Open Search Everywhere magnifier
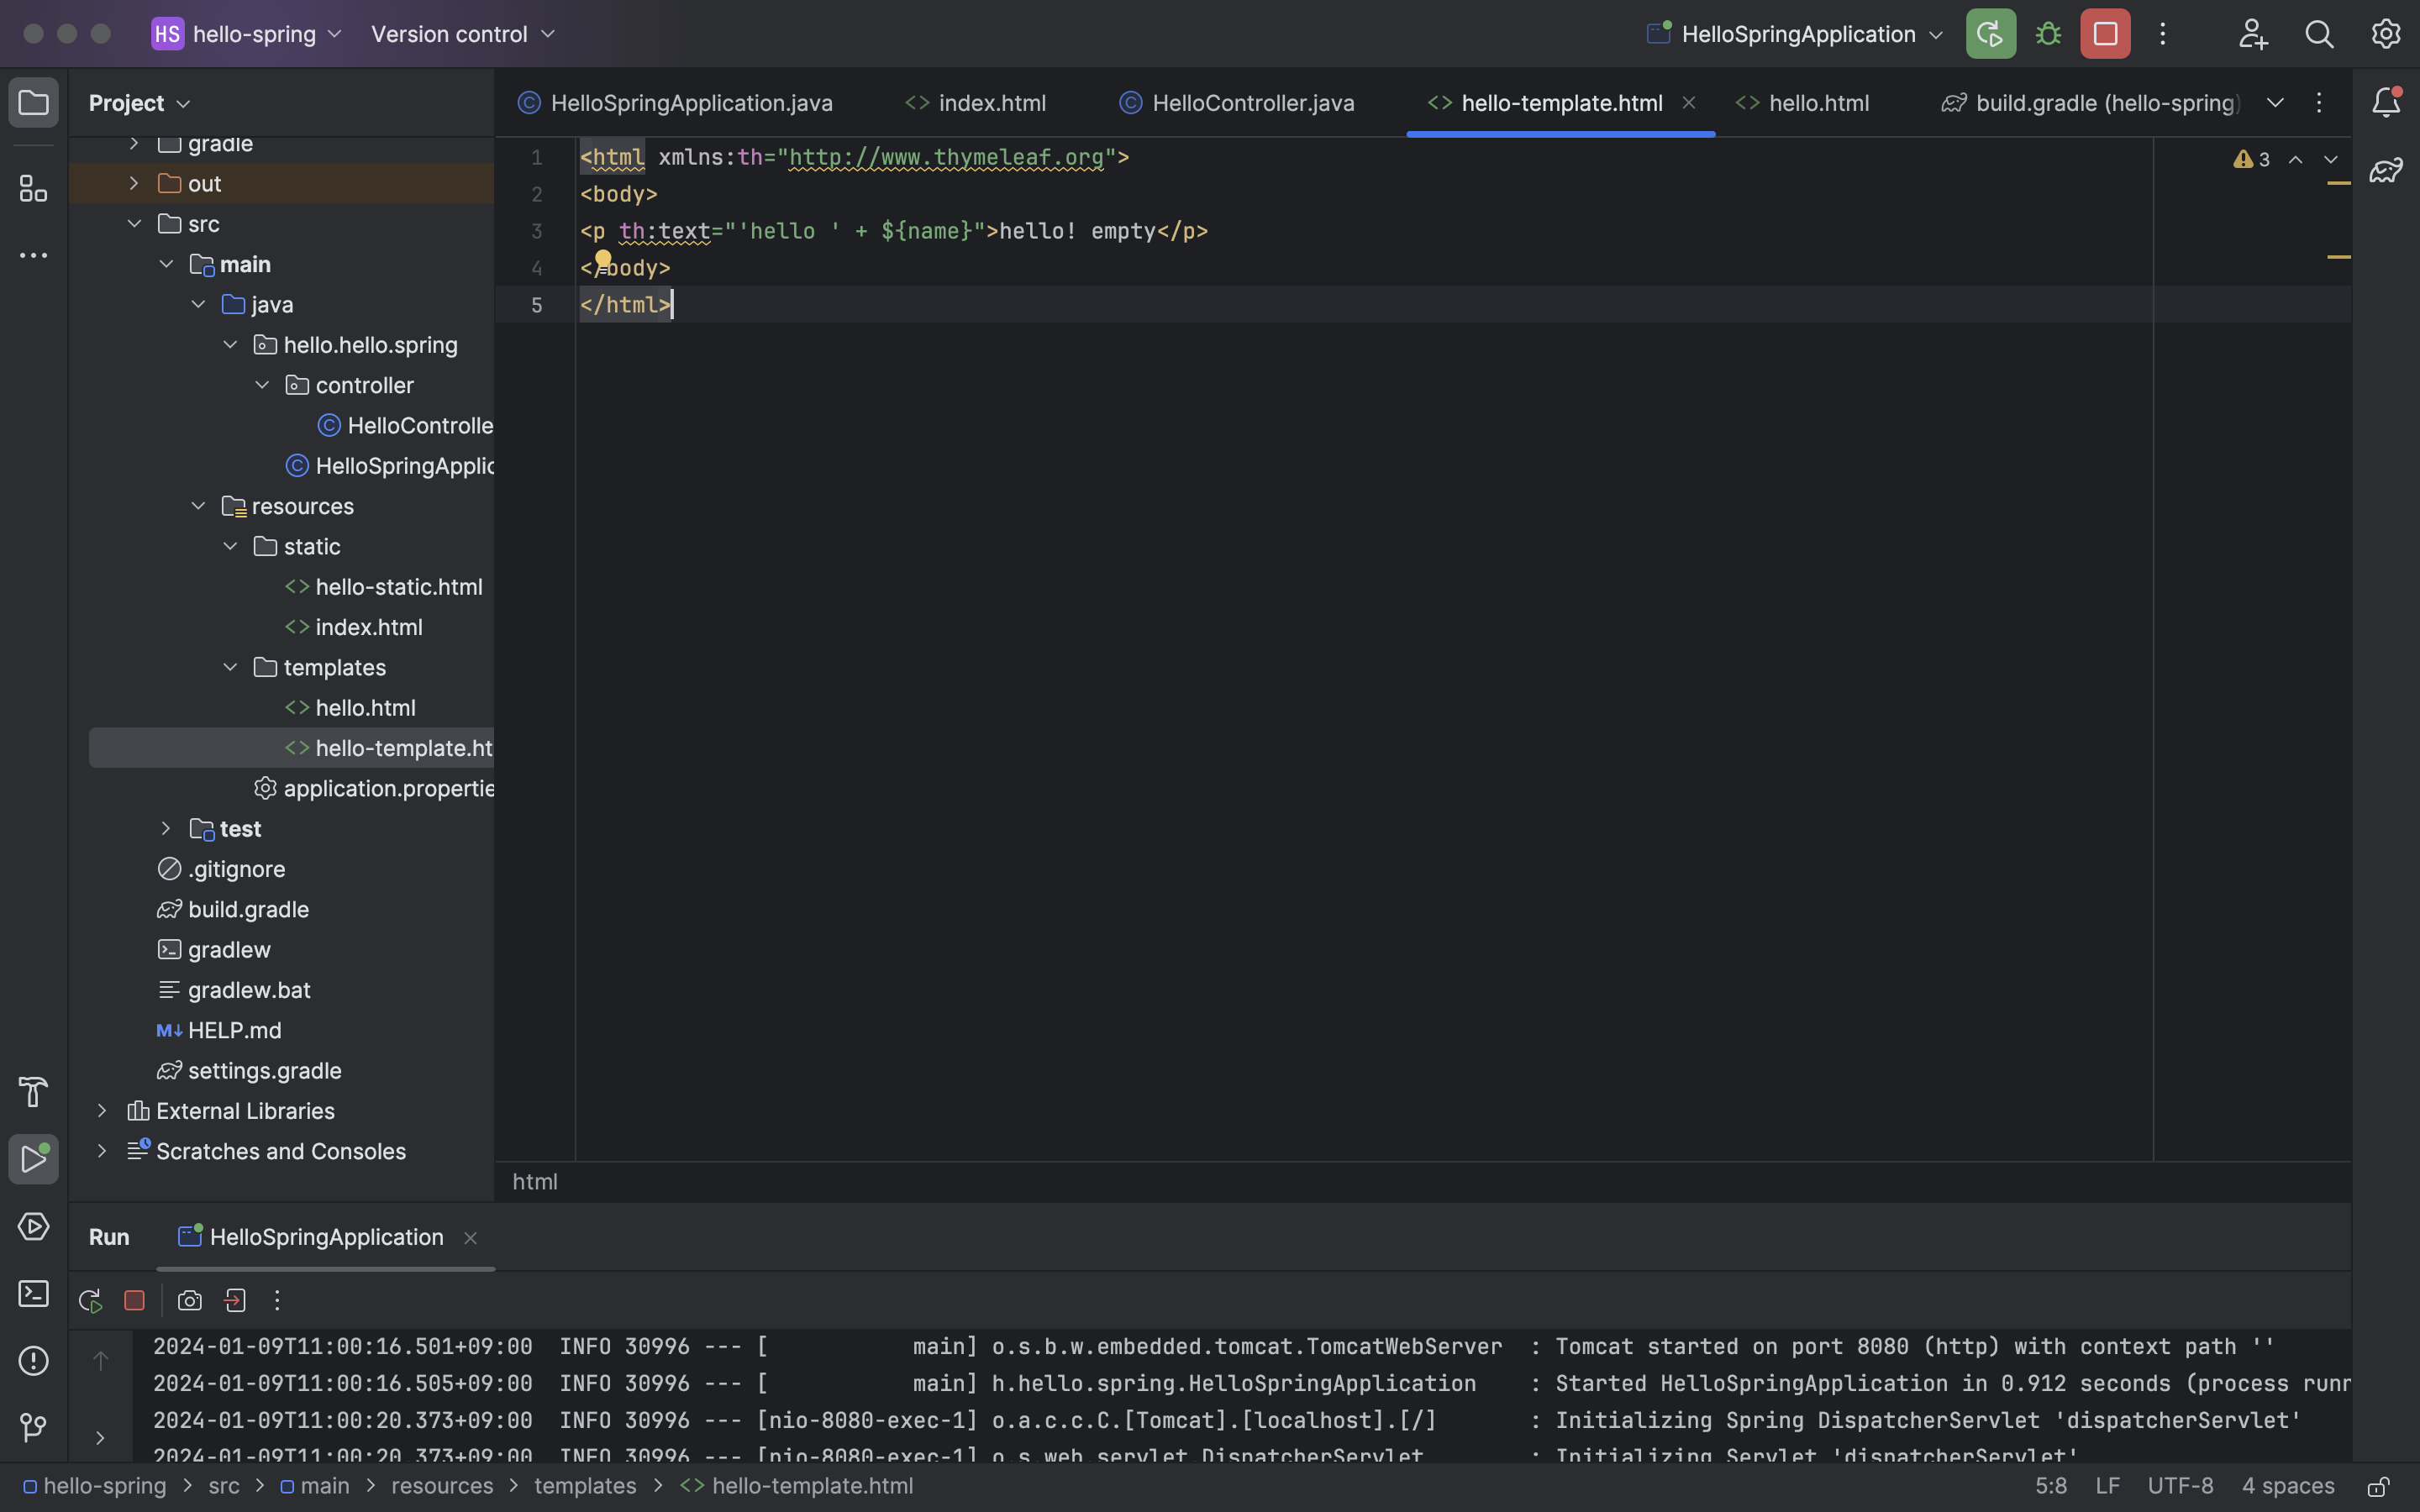This screenshot has height=1512, width=2420. point(2319,34)
